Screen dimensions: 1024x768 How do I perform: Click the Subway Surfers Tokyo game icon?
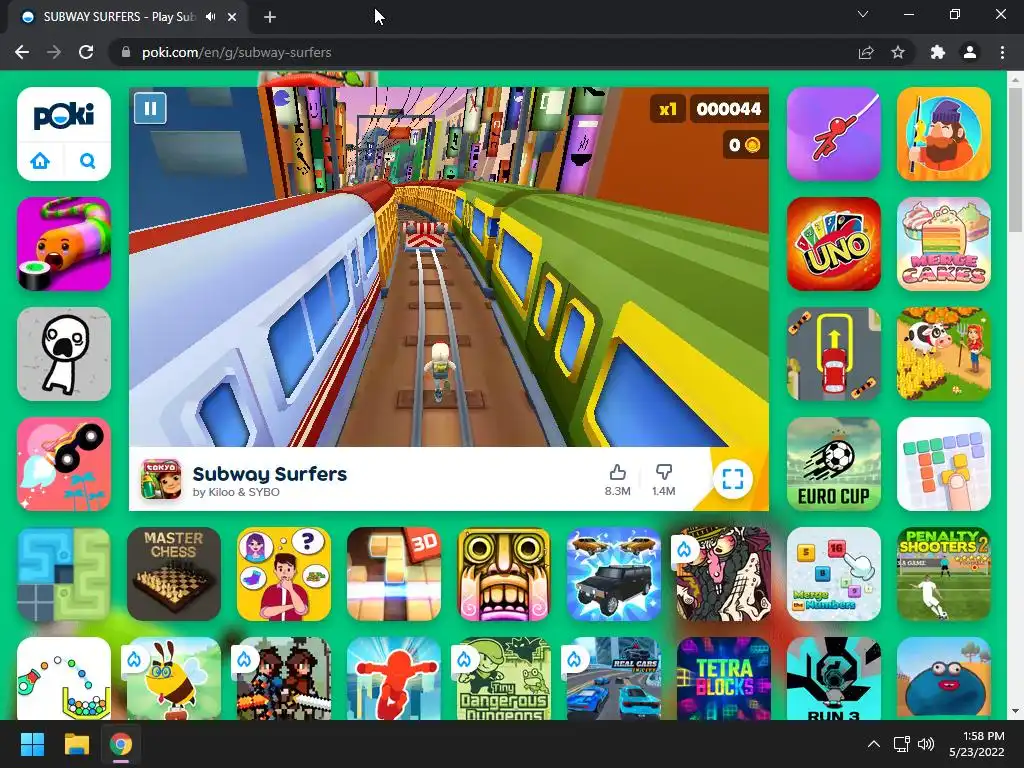click(x=161, y=479)
